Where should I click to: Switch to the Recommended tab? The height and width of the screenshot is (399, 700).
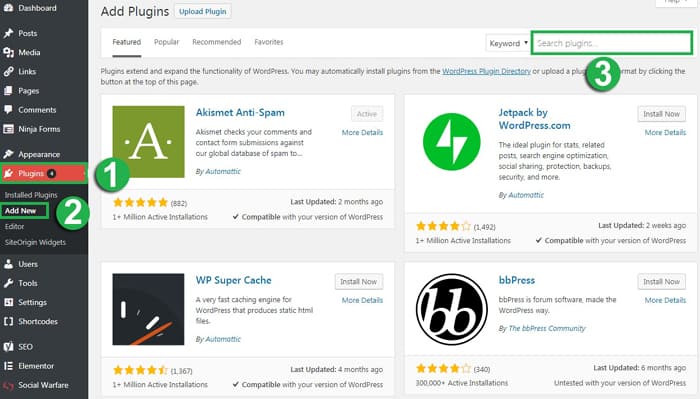(217, 42)
